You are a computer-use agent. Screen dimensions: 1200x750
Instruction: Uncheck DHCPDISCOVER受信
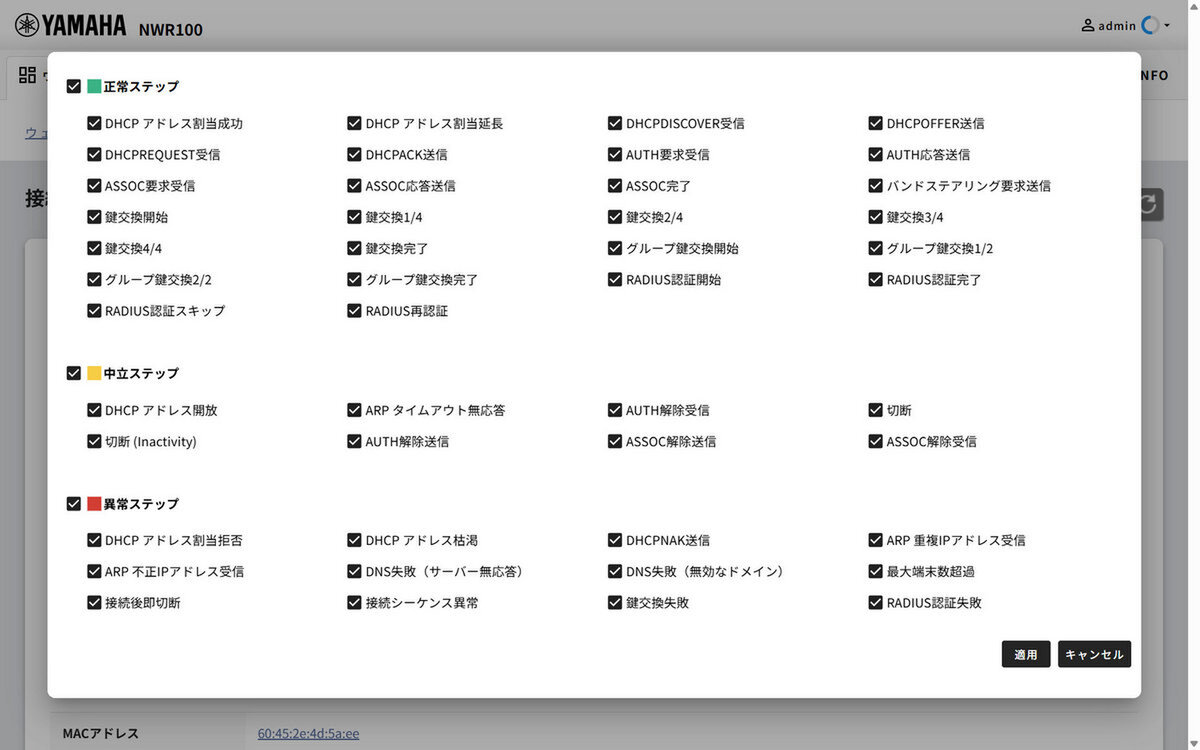(615, 124)
